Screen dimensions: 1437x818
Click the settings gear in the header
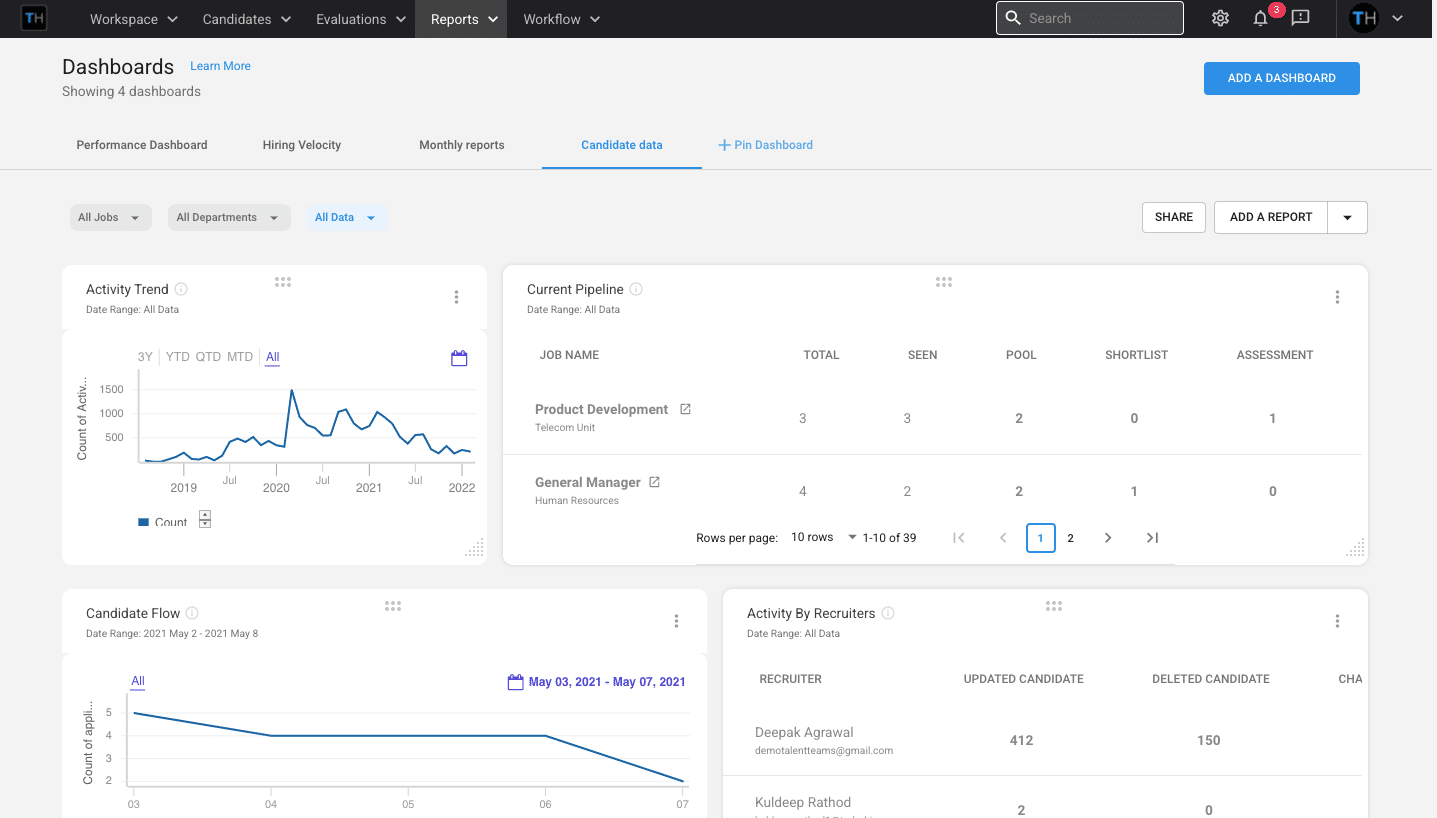[x=1219, y=18]
